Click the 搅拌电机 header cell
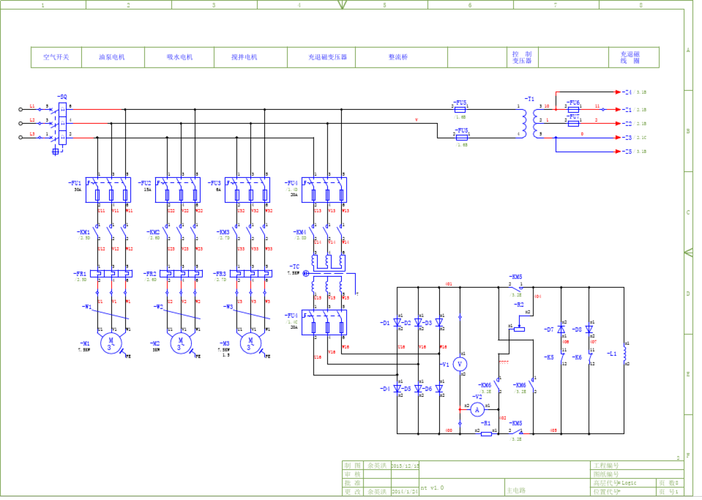The image size is (702, 500). point(251,57)
